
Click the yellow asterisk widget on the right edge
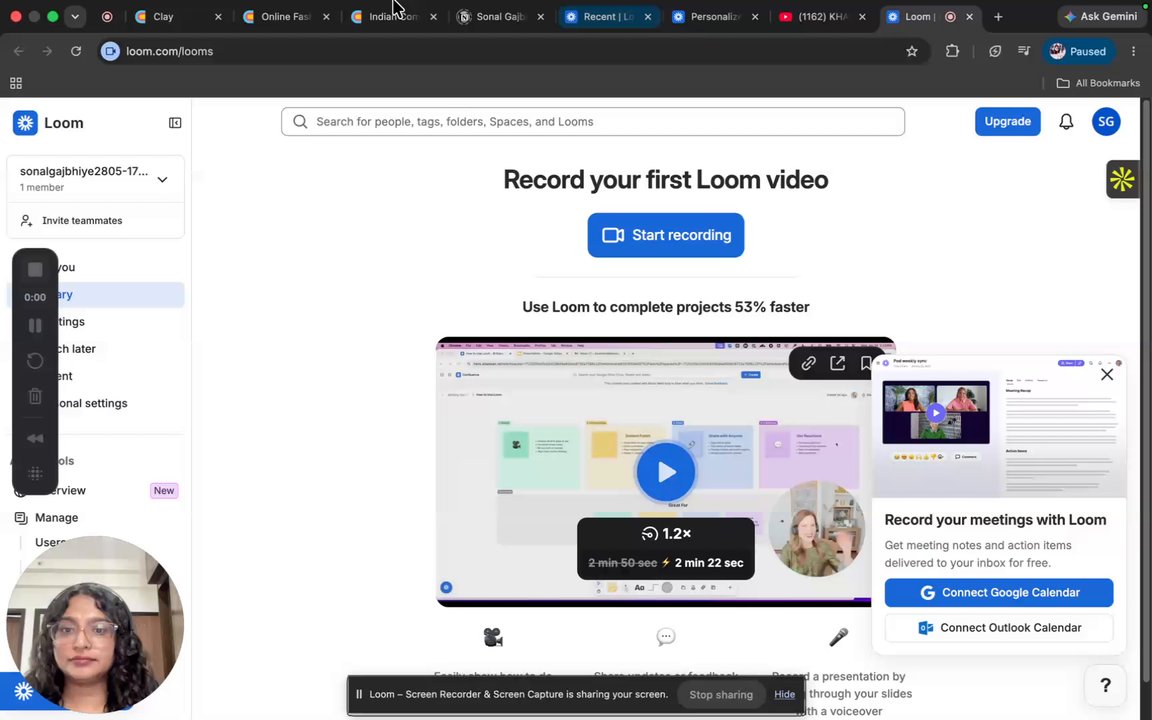1122,179
